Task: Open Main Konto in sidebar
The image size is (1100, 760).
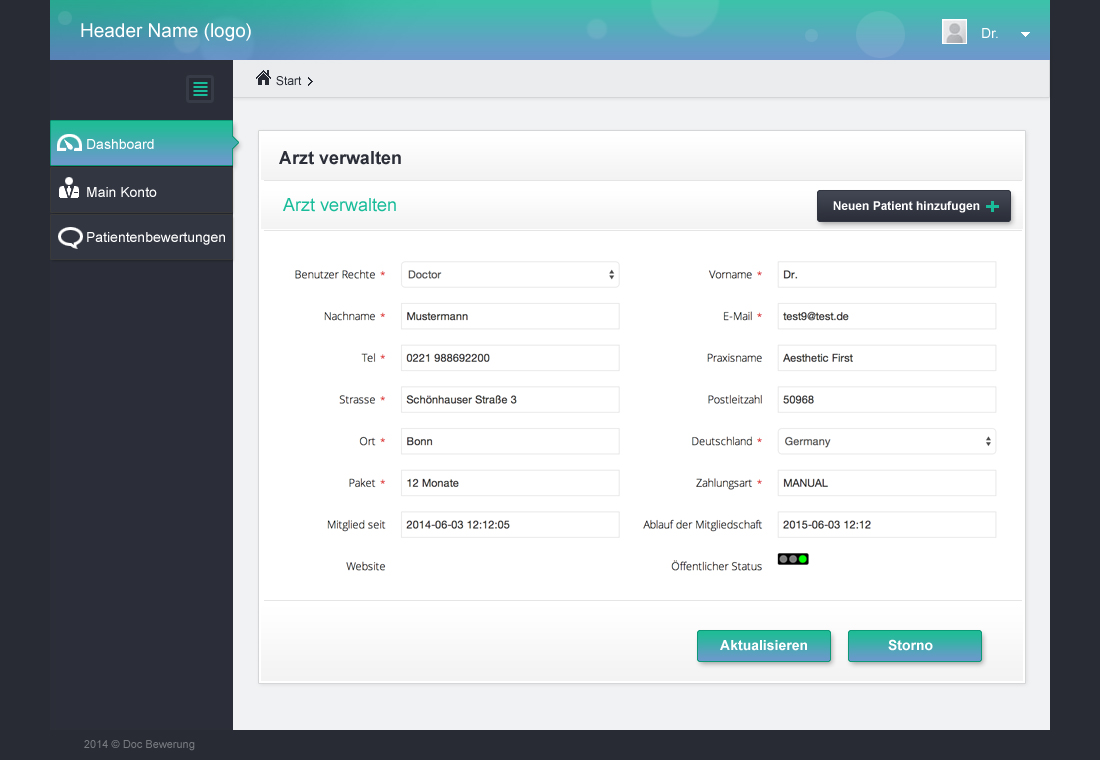Action: click(x=141, y=191)
